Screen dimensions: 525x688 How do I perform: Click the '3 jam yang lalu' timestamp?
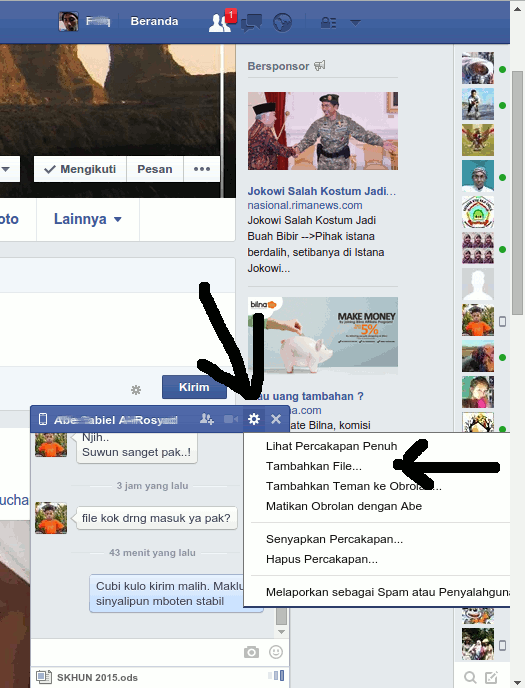(152, 486)
